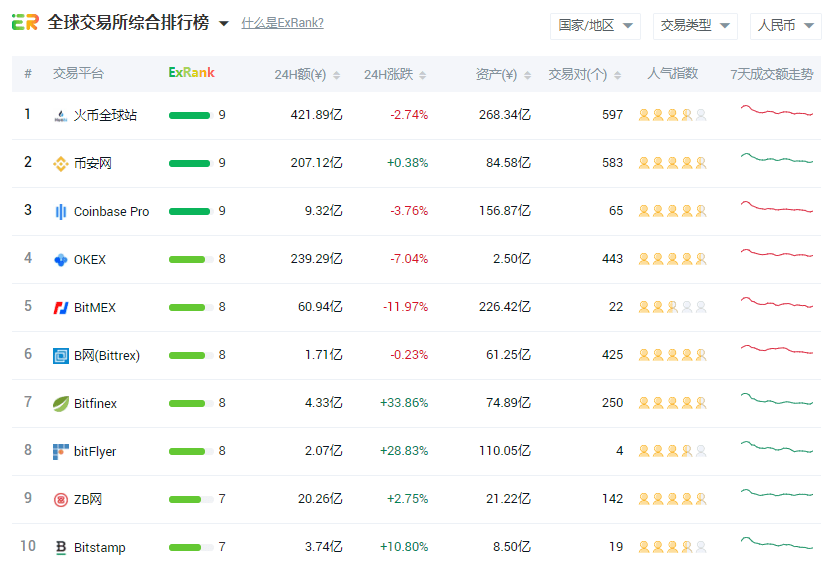Click the 226.42亿 asset value

coord(505,307)
